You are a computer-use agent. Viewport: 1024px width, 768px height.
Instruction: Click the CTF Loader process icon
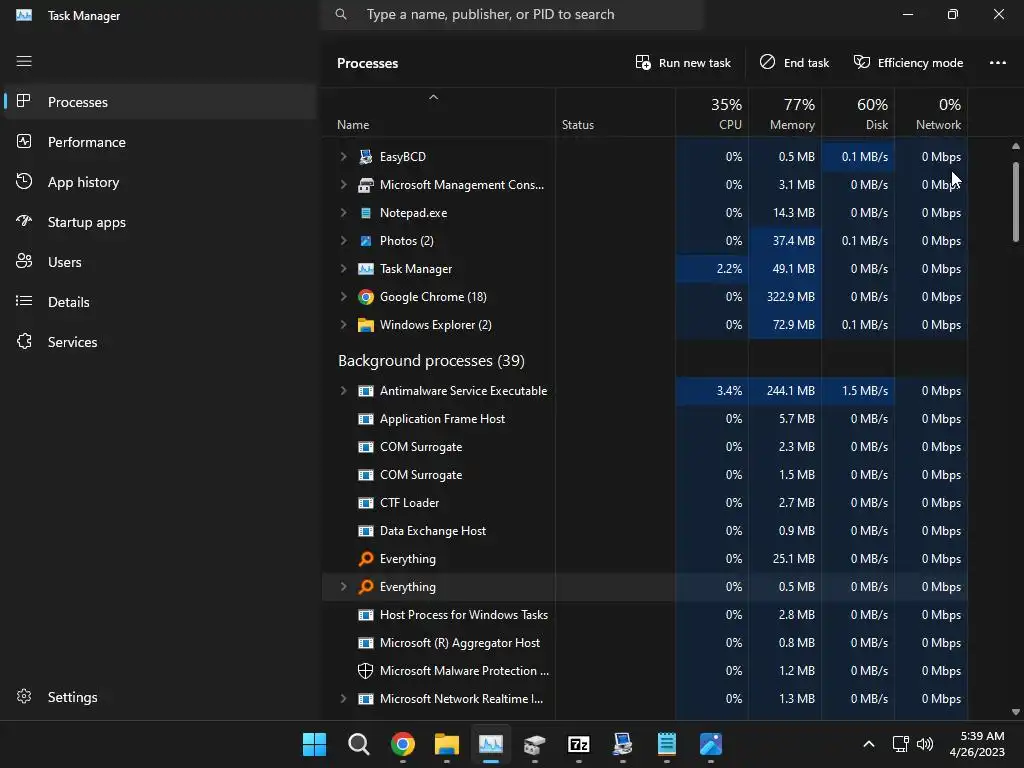[366, 503]
